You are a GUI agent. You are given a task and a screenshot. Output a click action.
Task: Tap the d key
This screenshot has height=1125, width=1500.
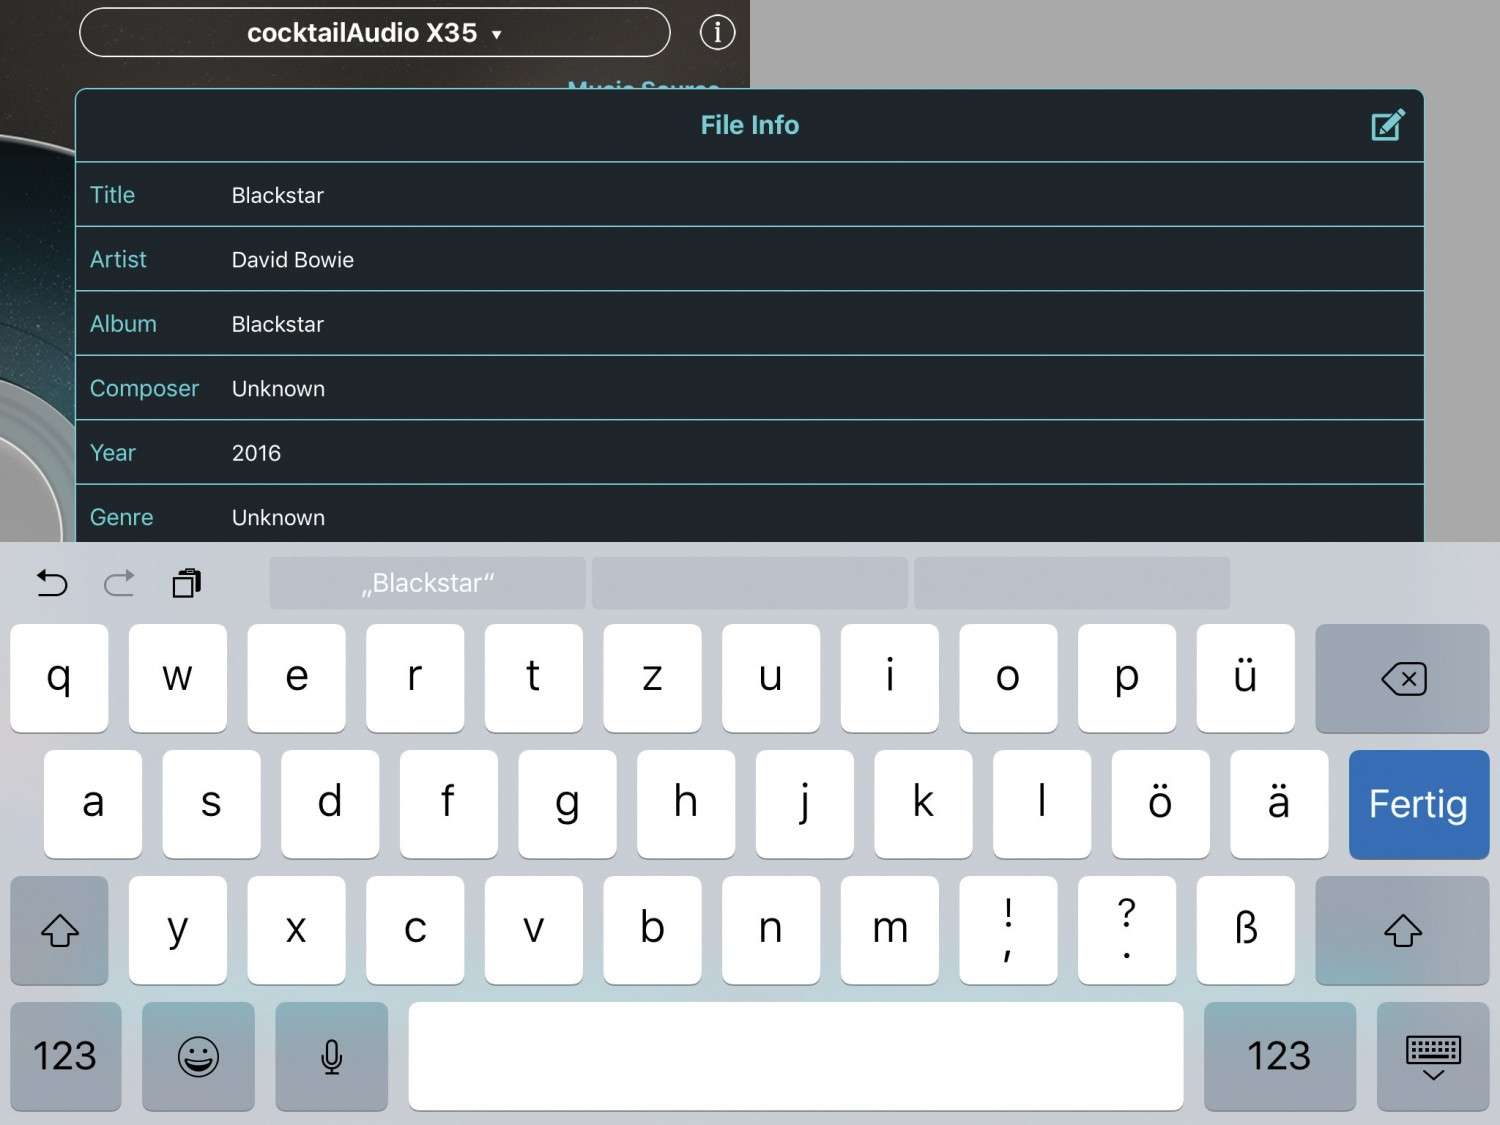(330, 804)
